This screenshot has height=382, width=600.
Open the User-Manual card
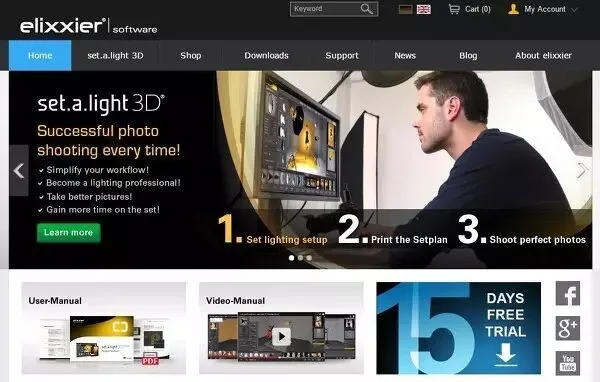[104, 328]
